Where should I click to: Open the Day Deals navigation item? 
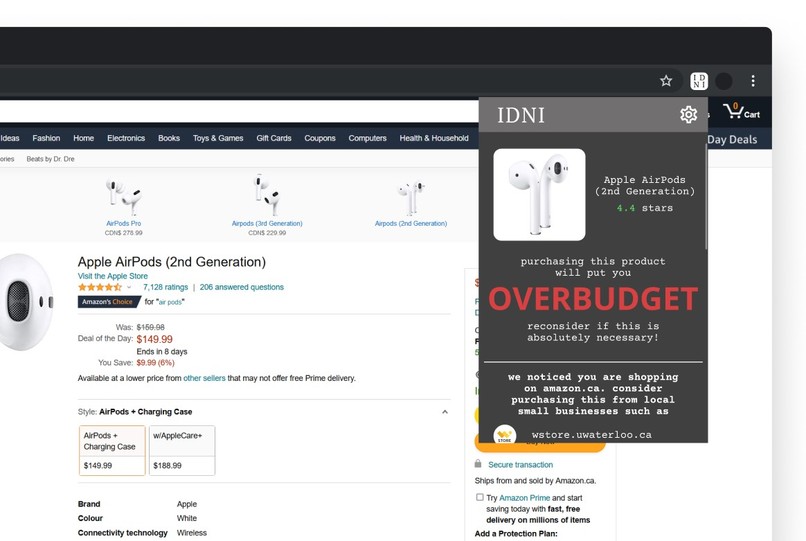732,139
